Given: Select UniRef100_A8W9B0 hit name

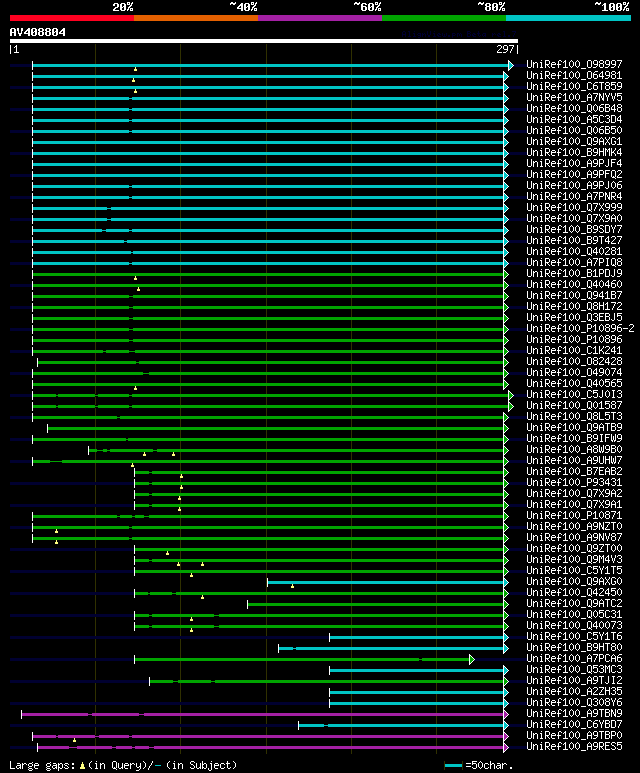Looking at the screenshot, I should point(574,450).
